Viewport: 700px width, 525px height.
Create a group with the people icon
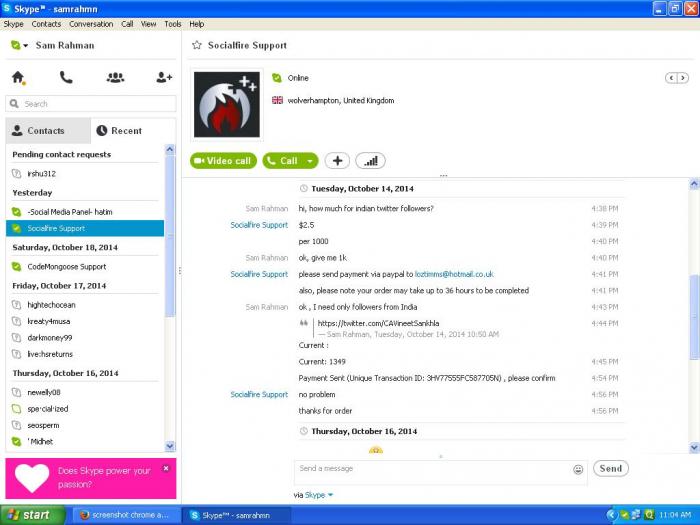pyautogui.click(x=115, y=78)
